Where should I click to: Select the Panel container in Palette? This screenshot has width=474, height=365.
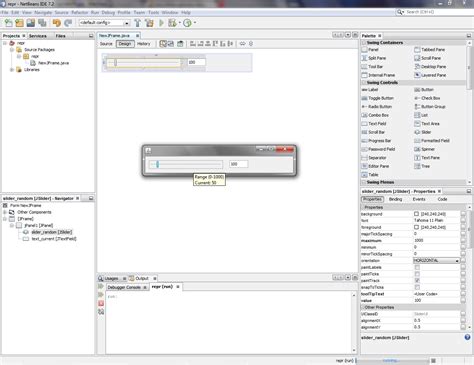pos(370,50)
